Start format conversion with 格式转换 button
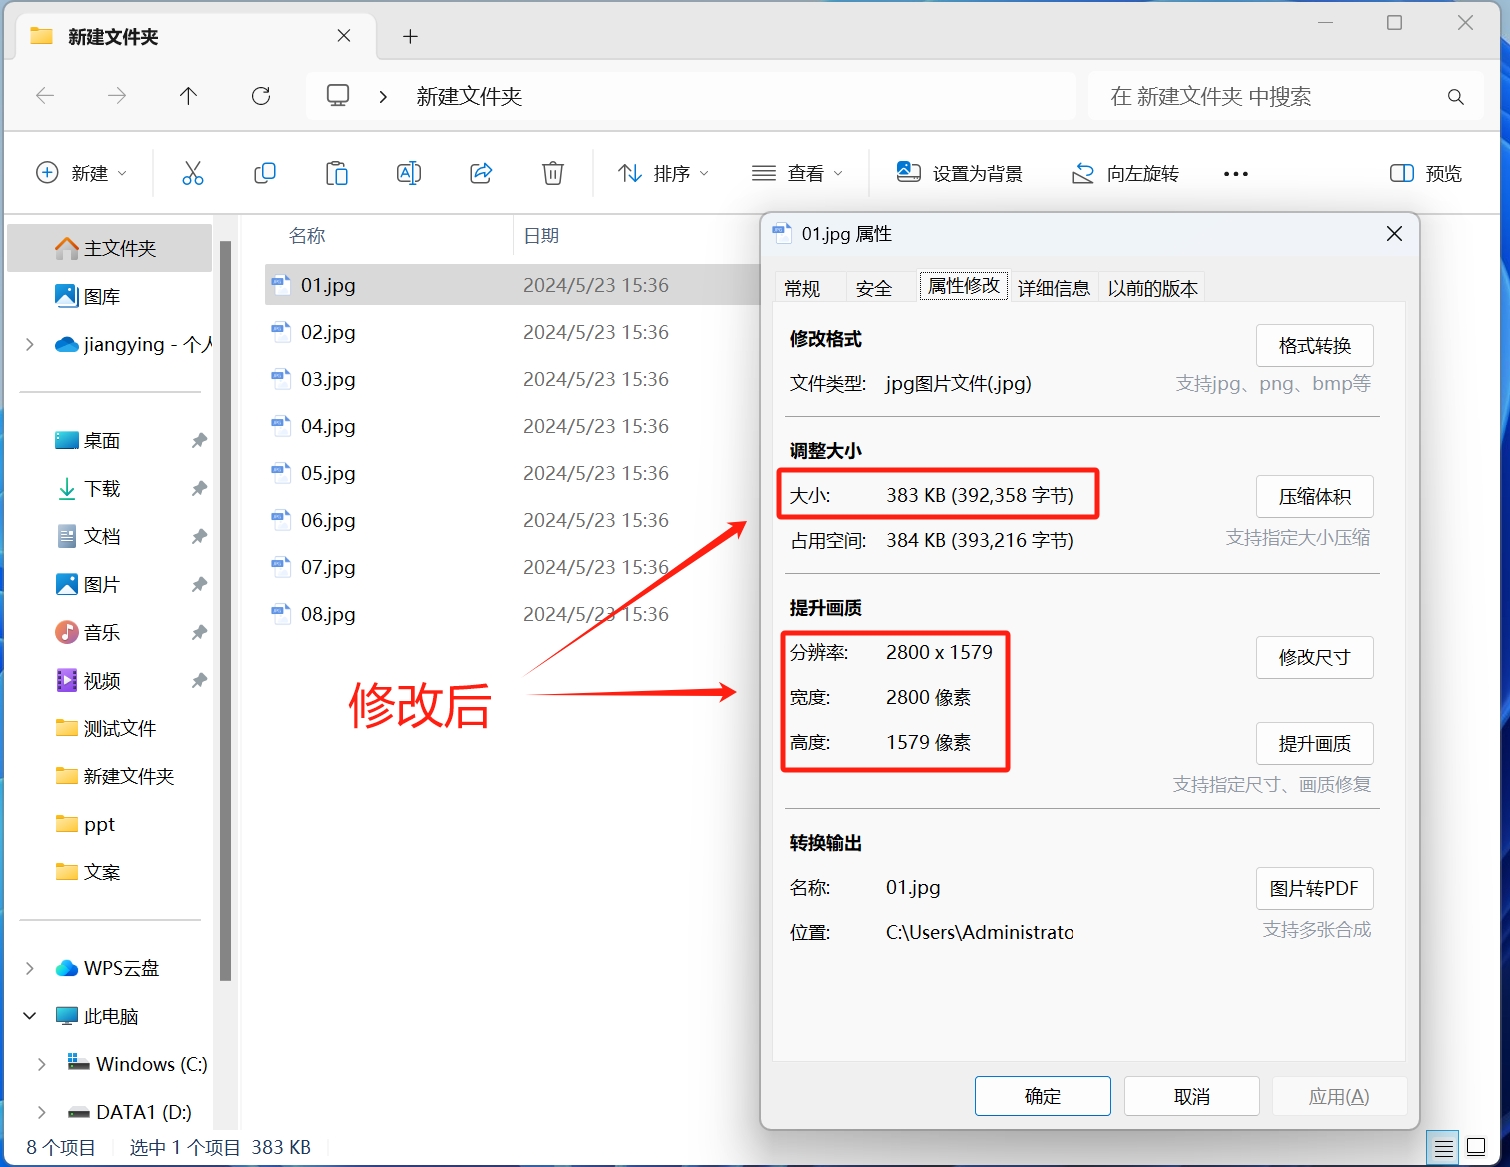Image resolution: width=1510 pixels, height=1167 pixels. [1314, 345]
